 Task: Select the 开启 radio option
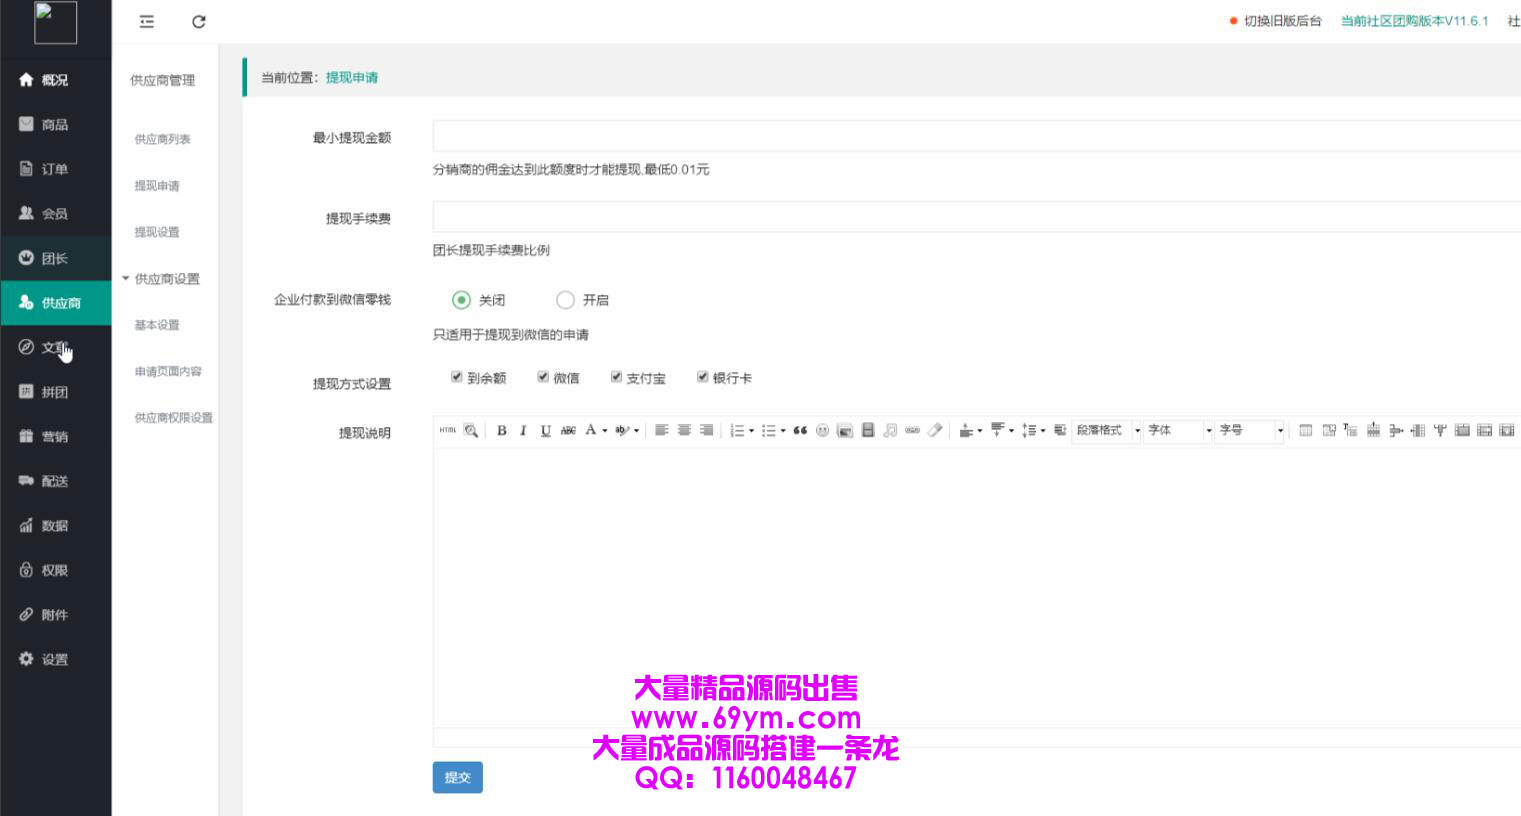[x=565, y=300]
